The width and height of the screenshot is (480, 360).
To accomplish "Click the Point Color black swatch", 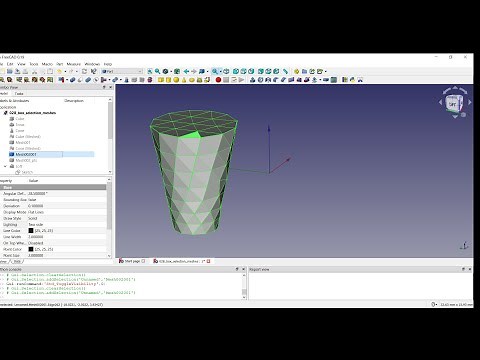I will (31, 249).
